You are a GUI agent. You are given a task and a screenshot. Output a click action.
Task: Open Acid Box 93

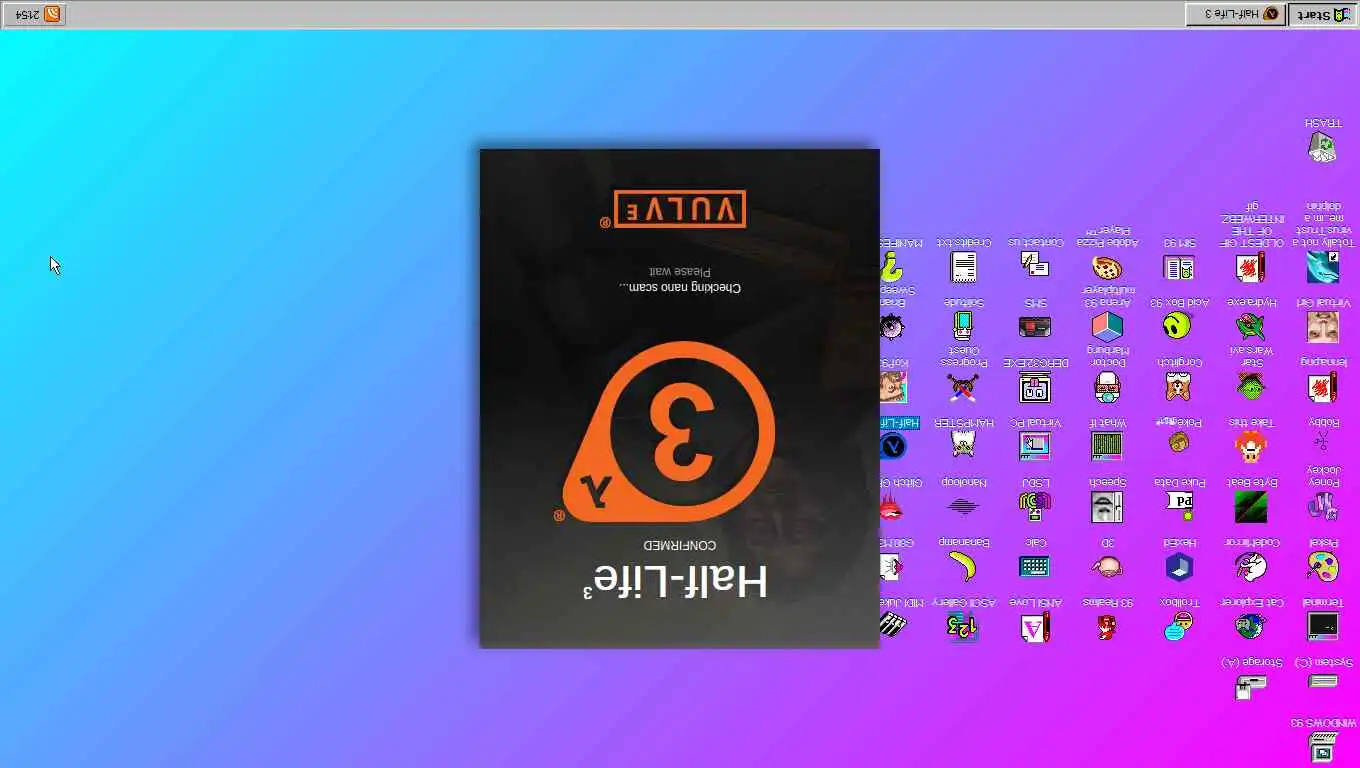pos(1179,326)
